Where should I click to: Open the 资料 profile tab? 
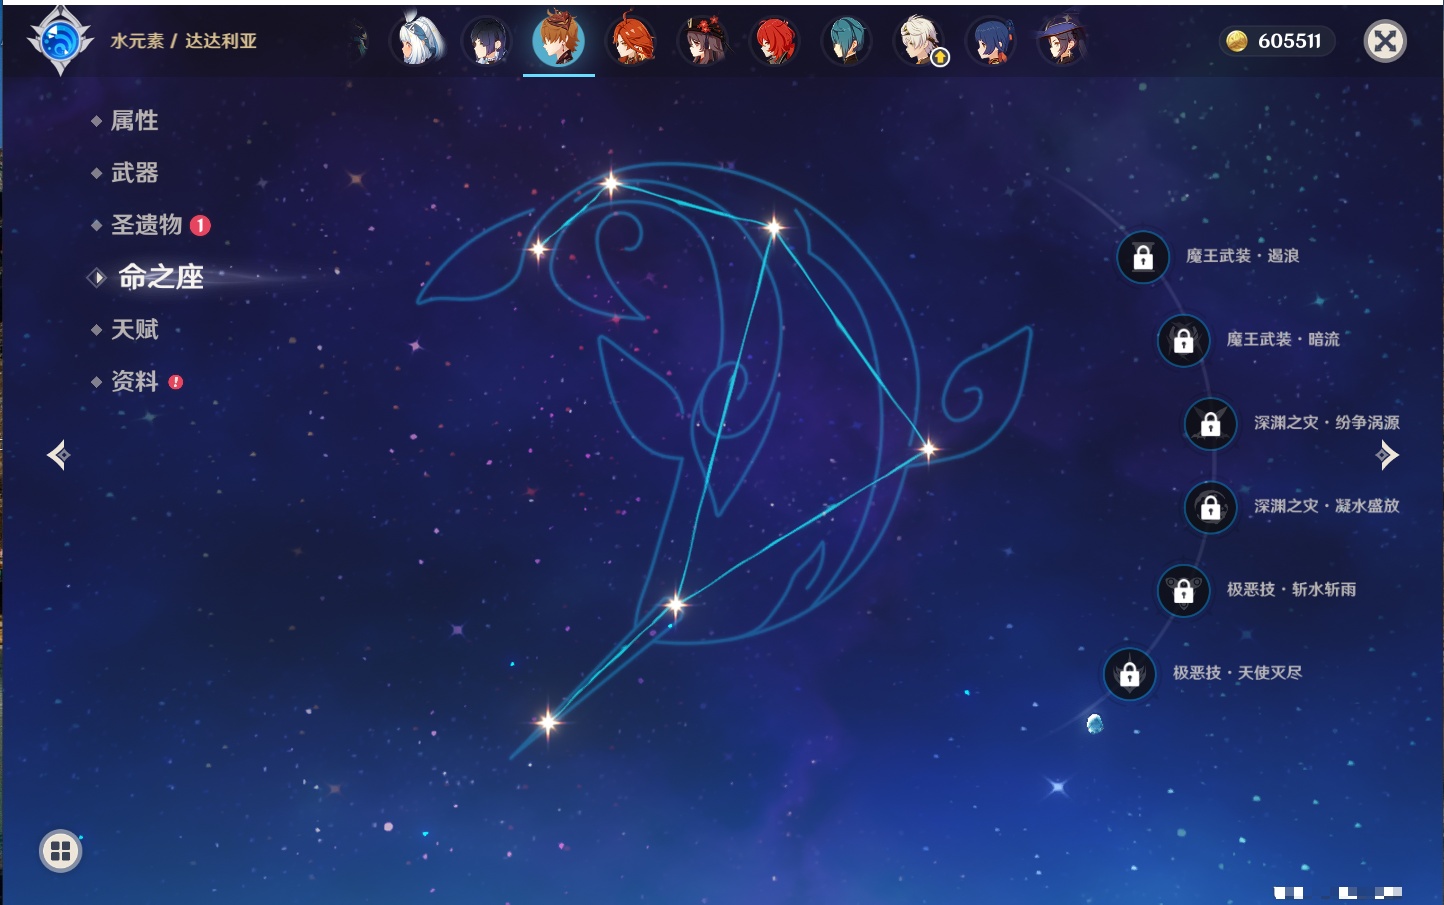pyautogui.click(x=134, y=381)
